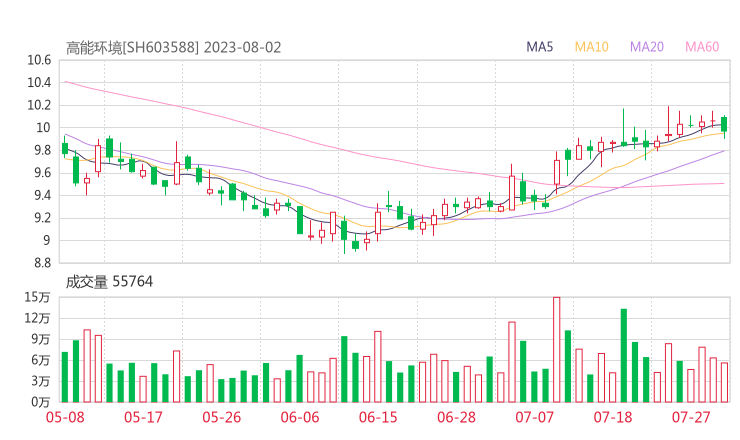Click the 9万 volume axis label

[x=41, y=339]
